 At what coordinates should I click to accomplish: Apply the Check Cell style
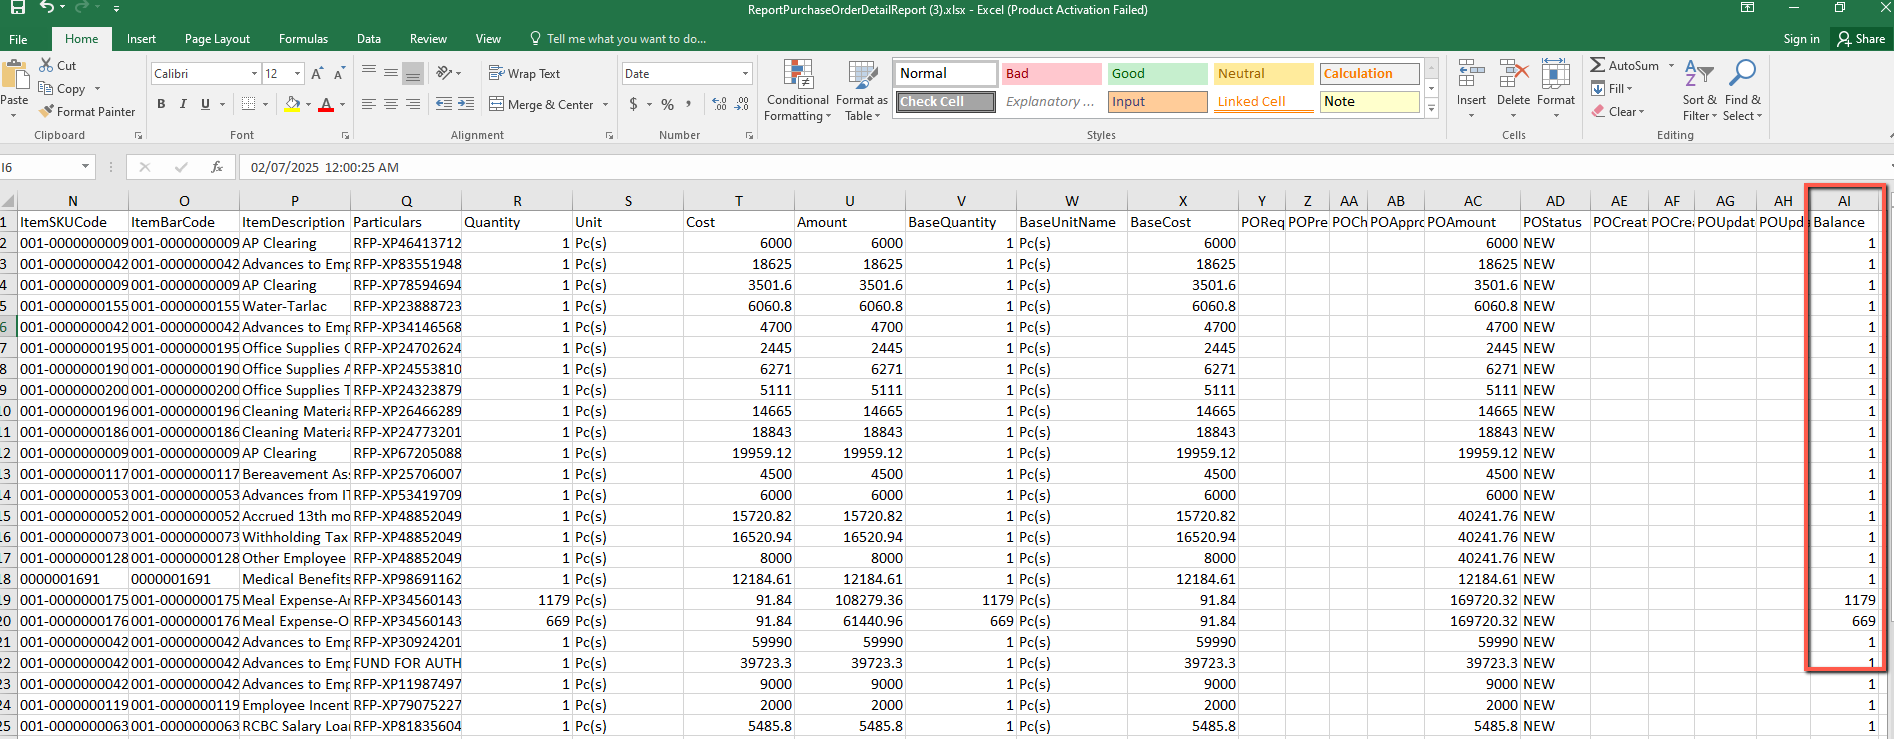pos(945,102)
